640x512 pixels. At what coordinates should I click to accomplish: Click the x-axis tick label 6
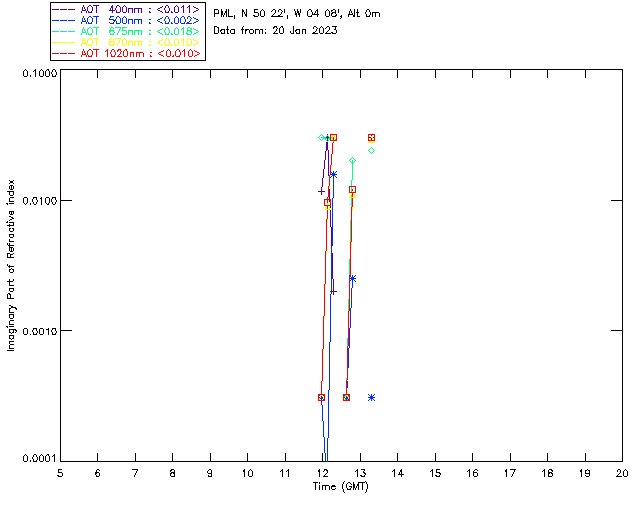coord(98,473)
